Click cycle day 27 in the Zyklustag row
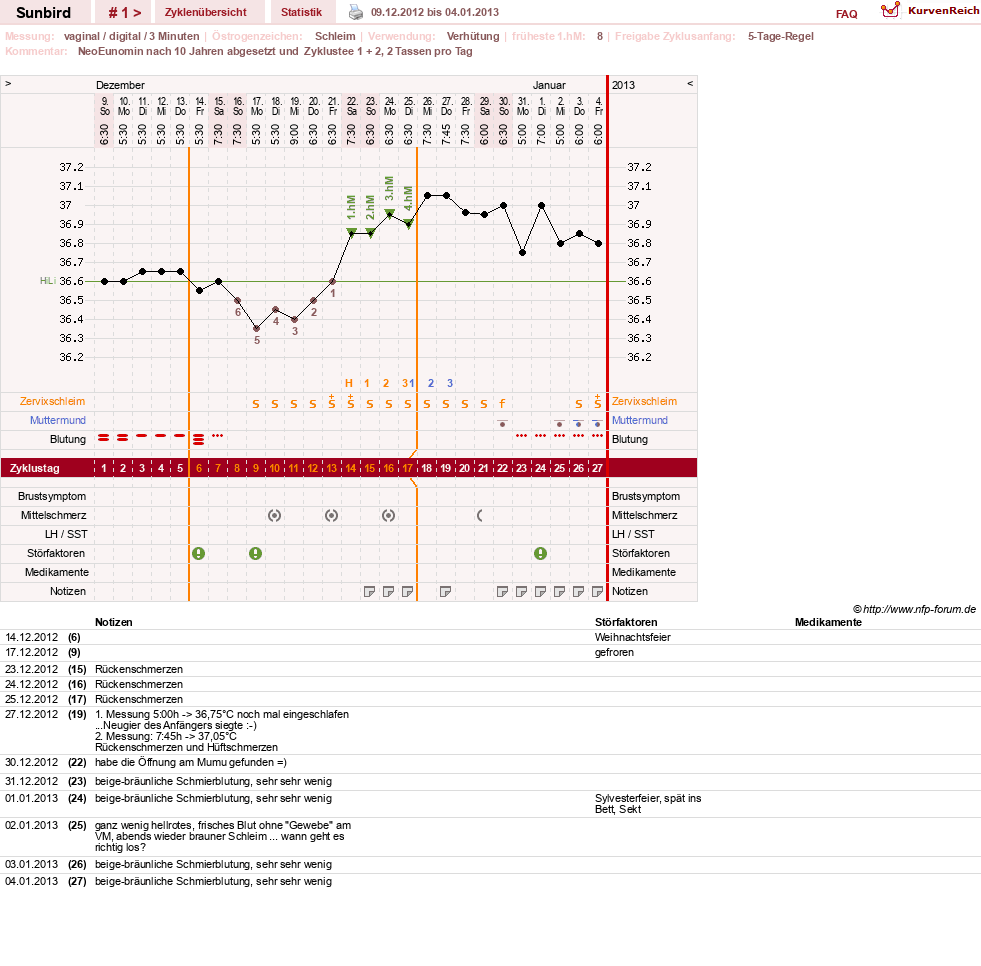This screenshot has height=966, width=981. [597, 468]
